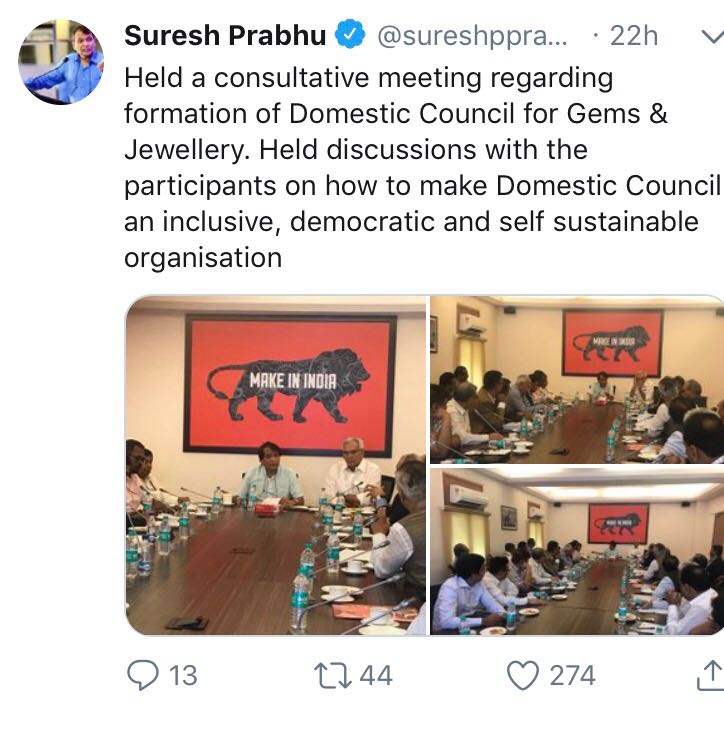
Task: Open Suresh Prabhu's profile picture
Action: point(60,62)
